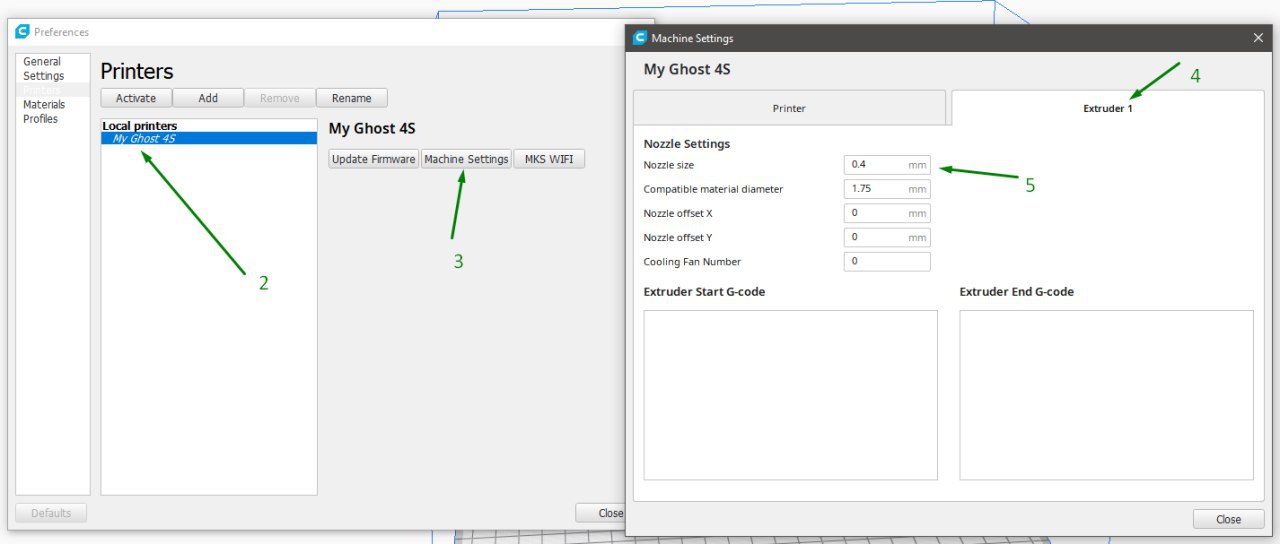Click the My Ghost 4S heading in Preferences

point(372,129)
